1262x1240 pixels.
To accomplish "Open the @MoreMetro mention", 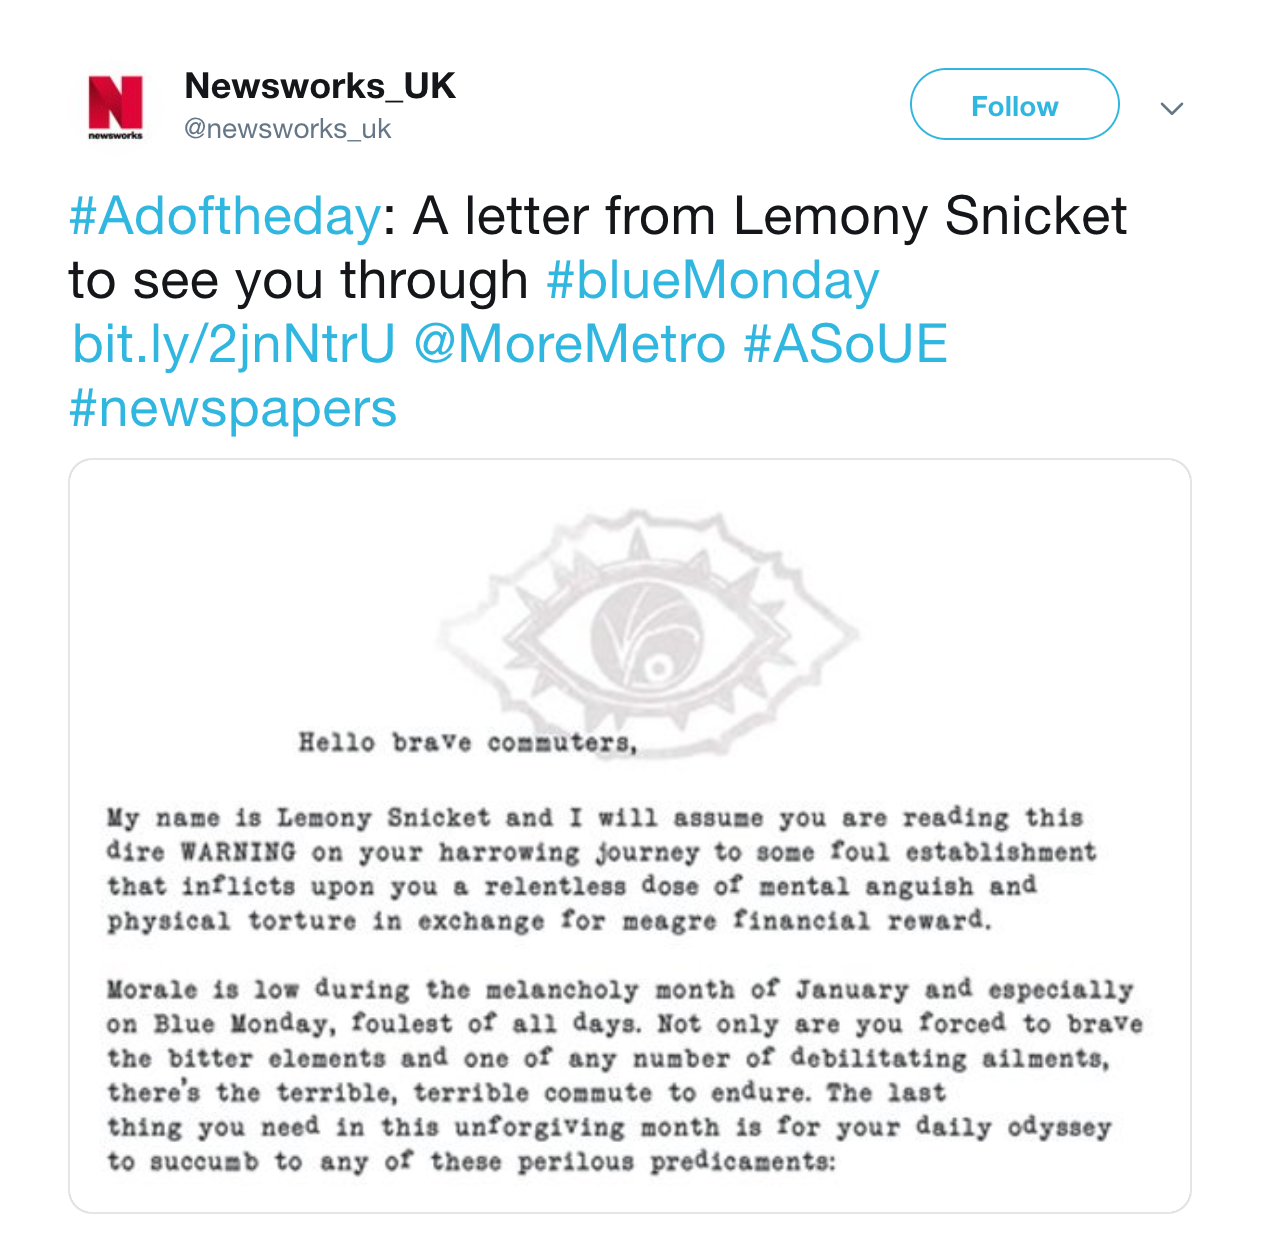I will point(569,344).
